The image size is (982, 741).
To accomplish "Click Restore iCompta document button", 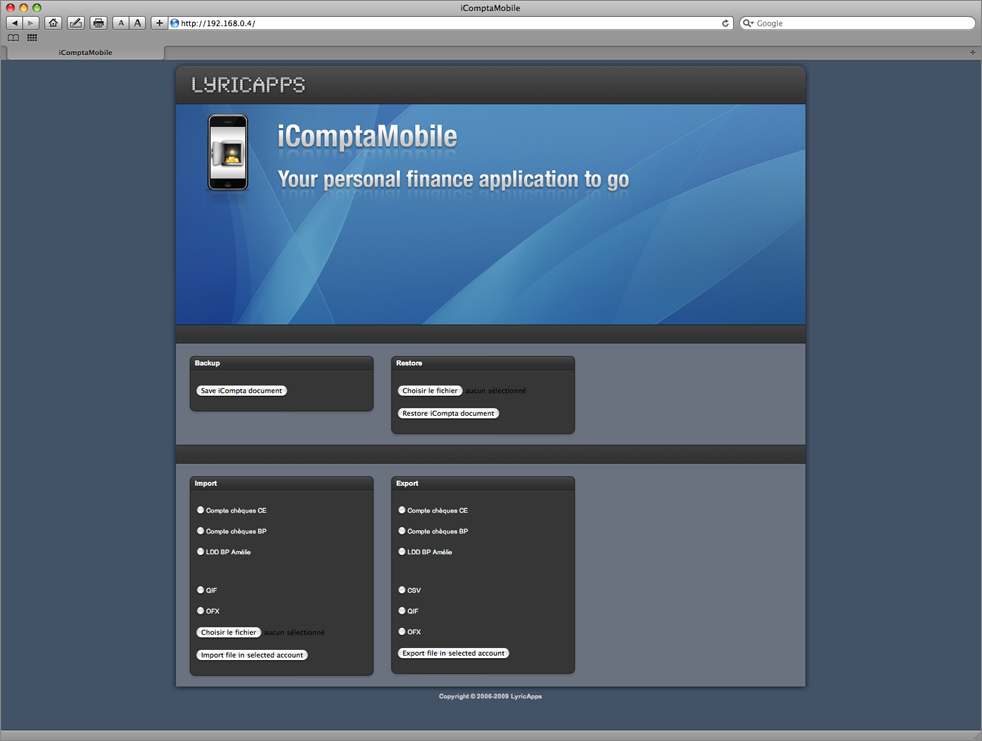I will click(x=448, y=413).
